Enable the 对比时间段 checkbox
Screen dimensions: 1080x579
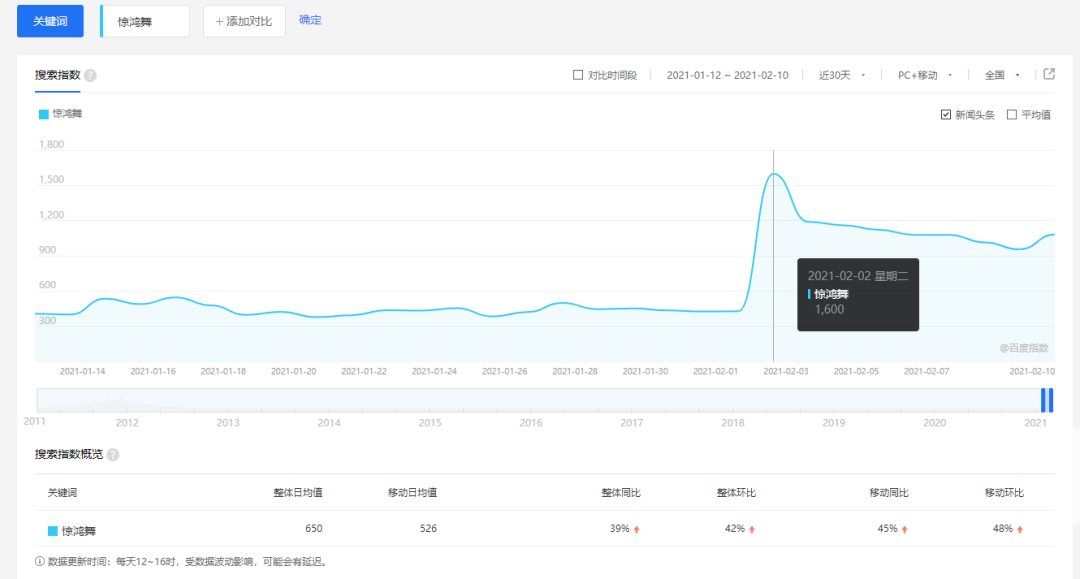click(x=578, y=75)
